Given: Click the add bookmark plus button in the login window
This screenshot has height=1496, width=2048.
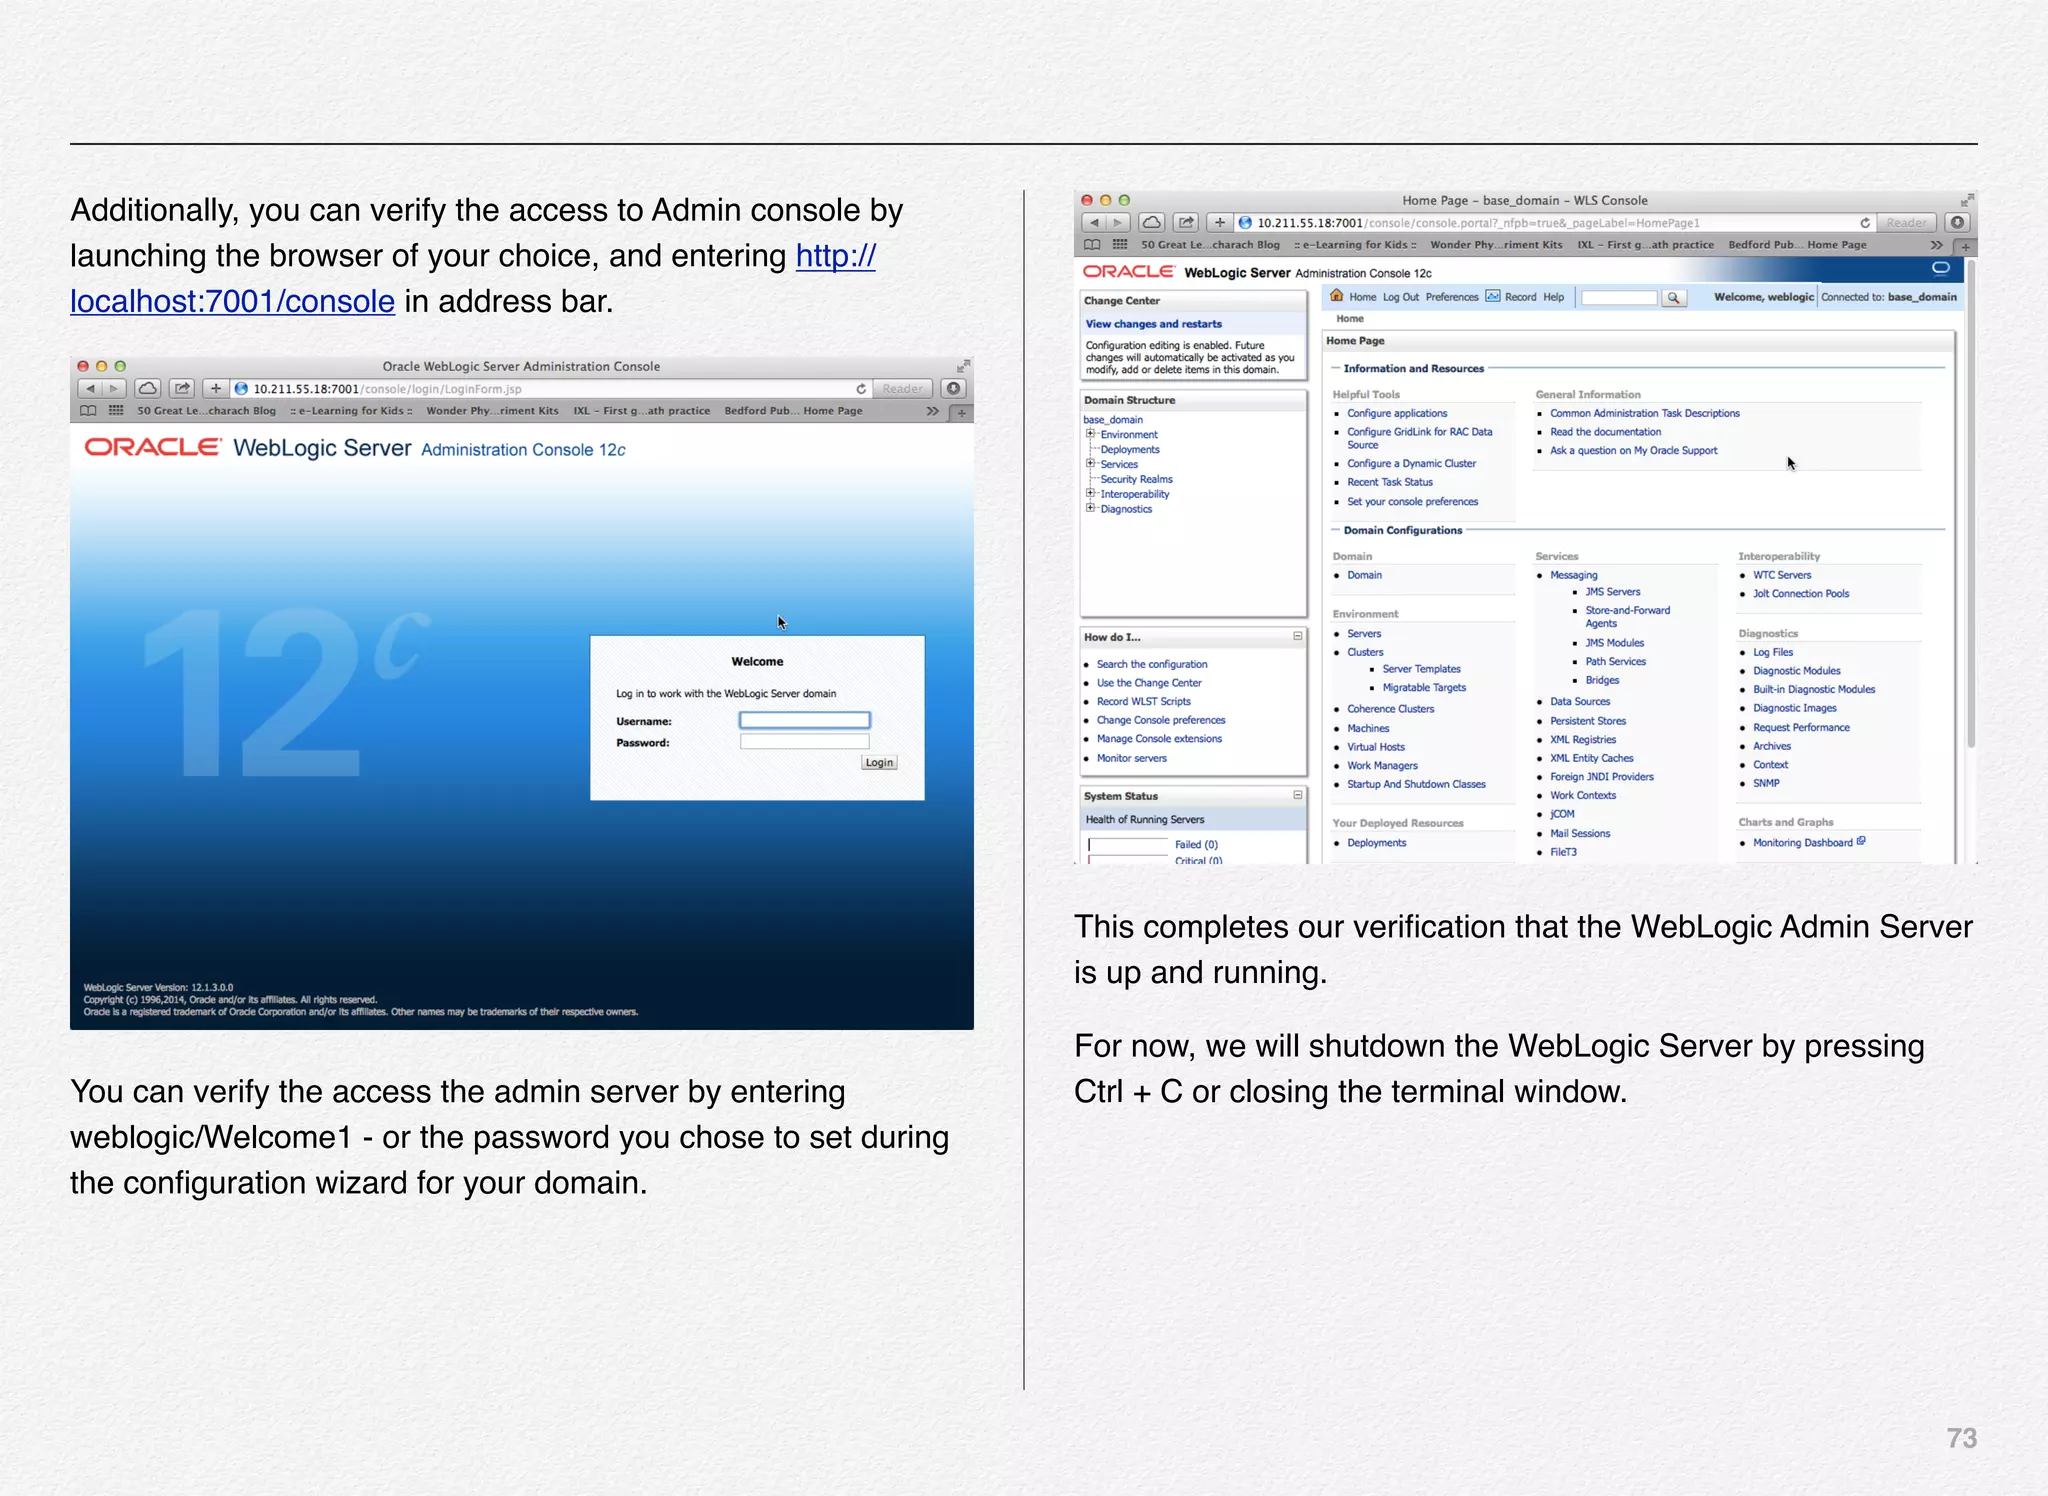Looking at the screenshot, I should pyautogui.click(x=216, y=388).
